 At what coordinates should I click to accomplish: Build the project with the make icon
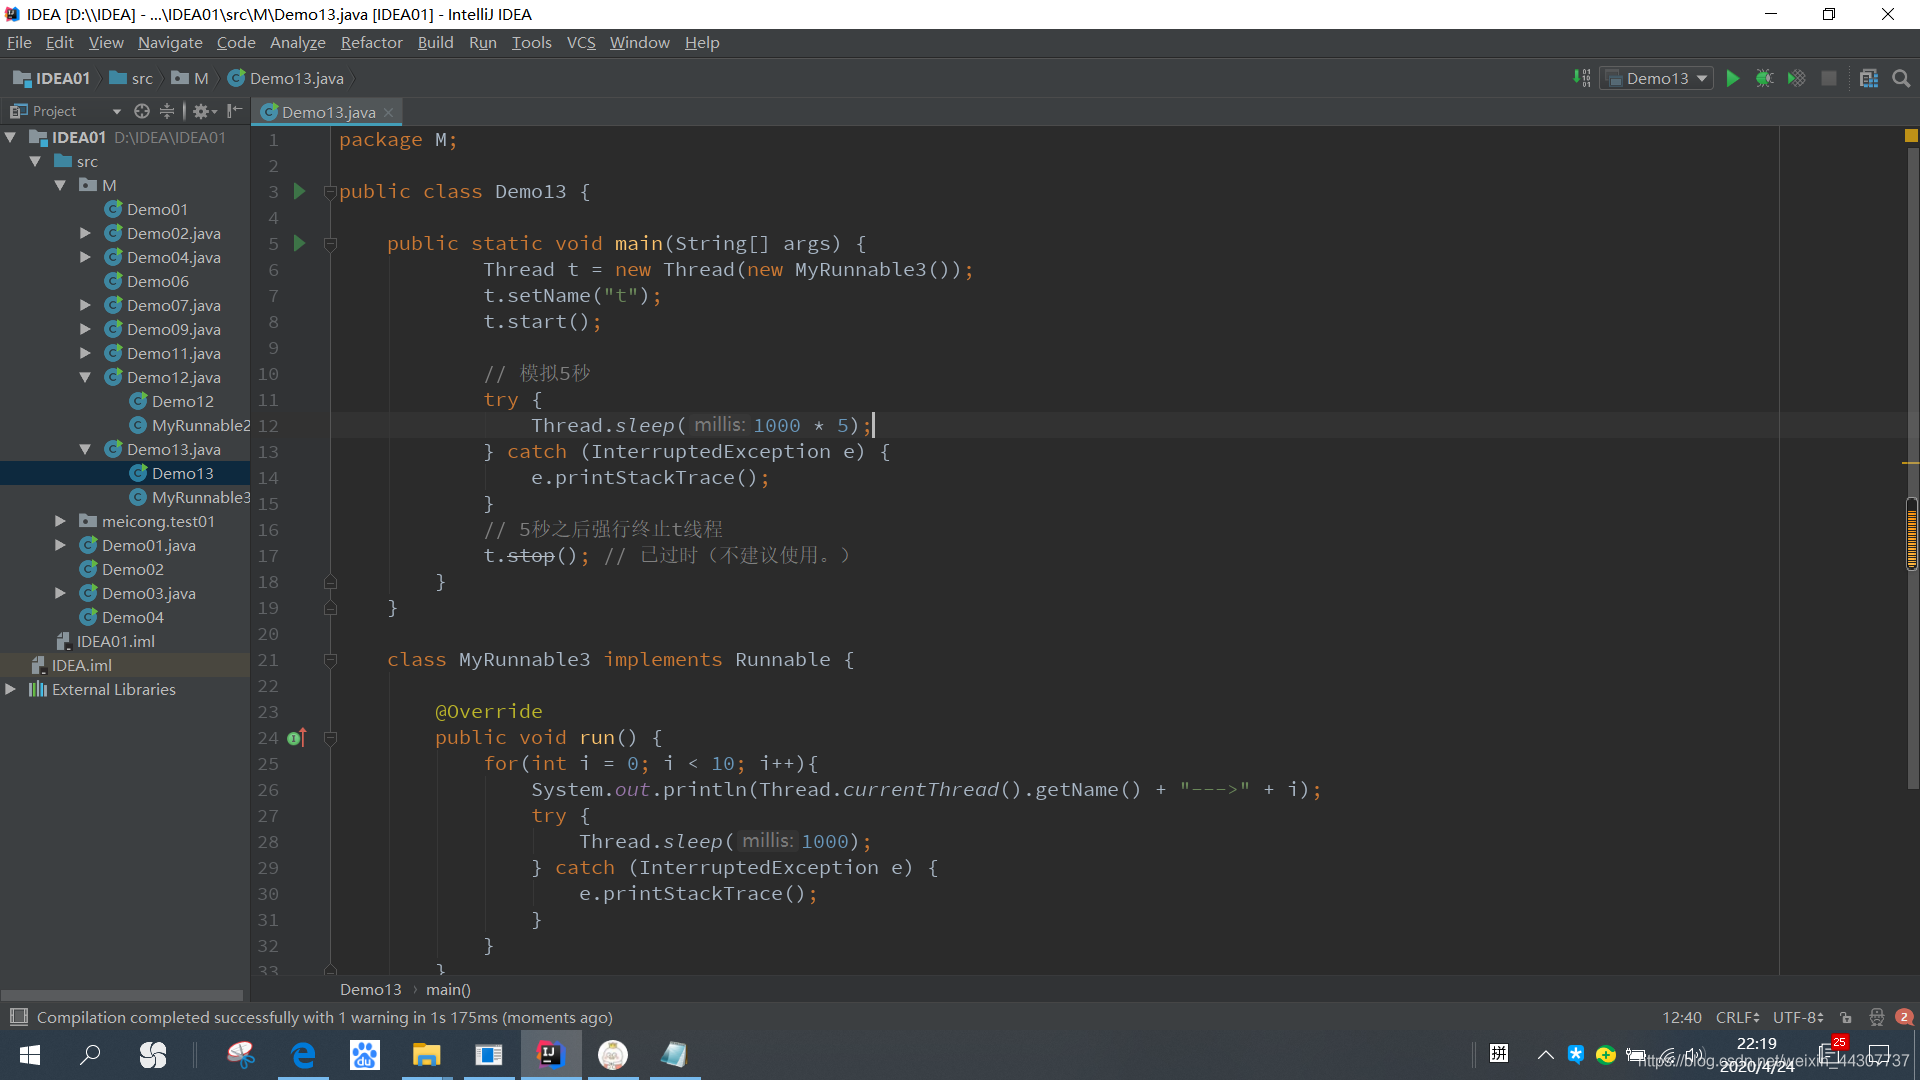click(1582, 78)
